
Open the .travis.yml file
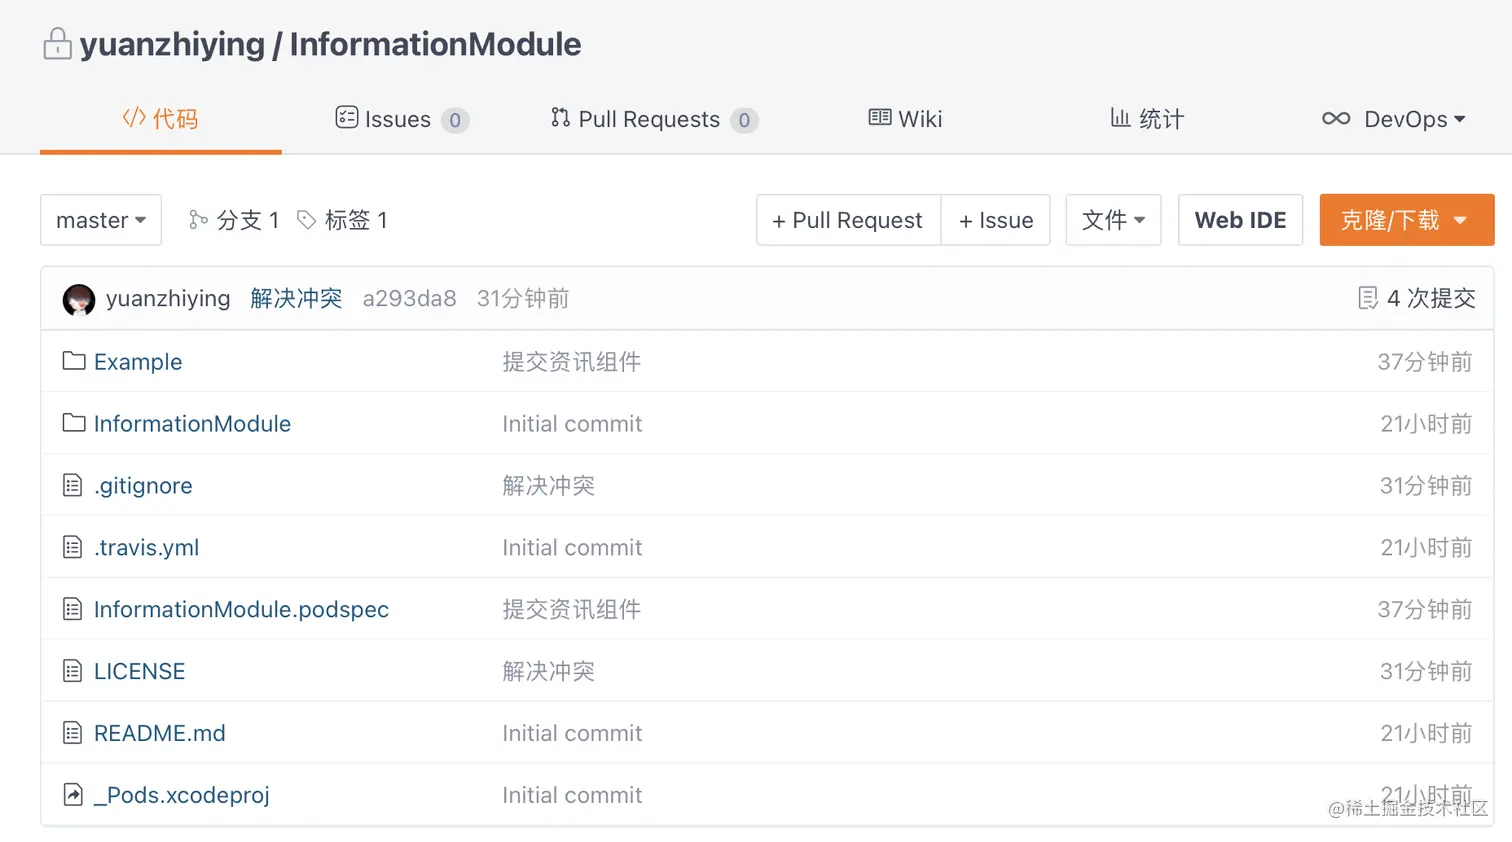pos(146,548)
